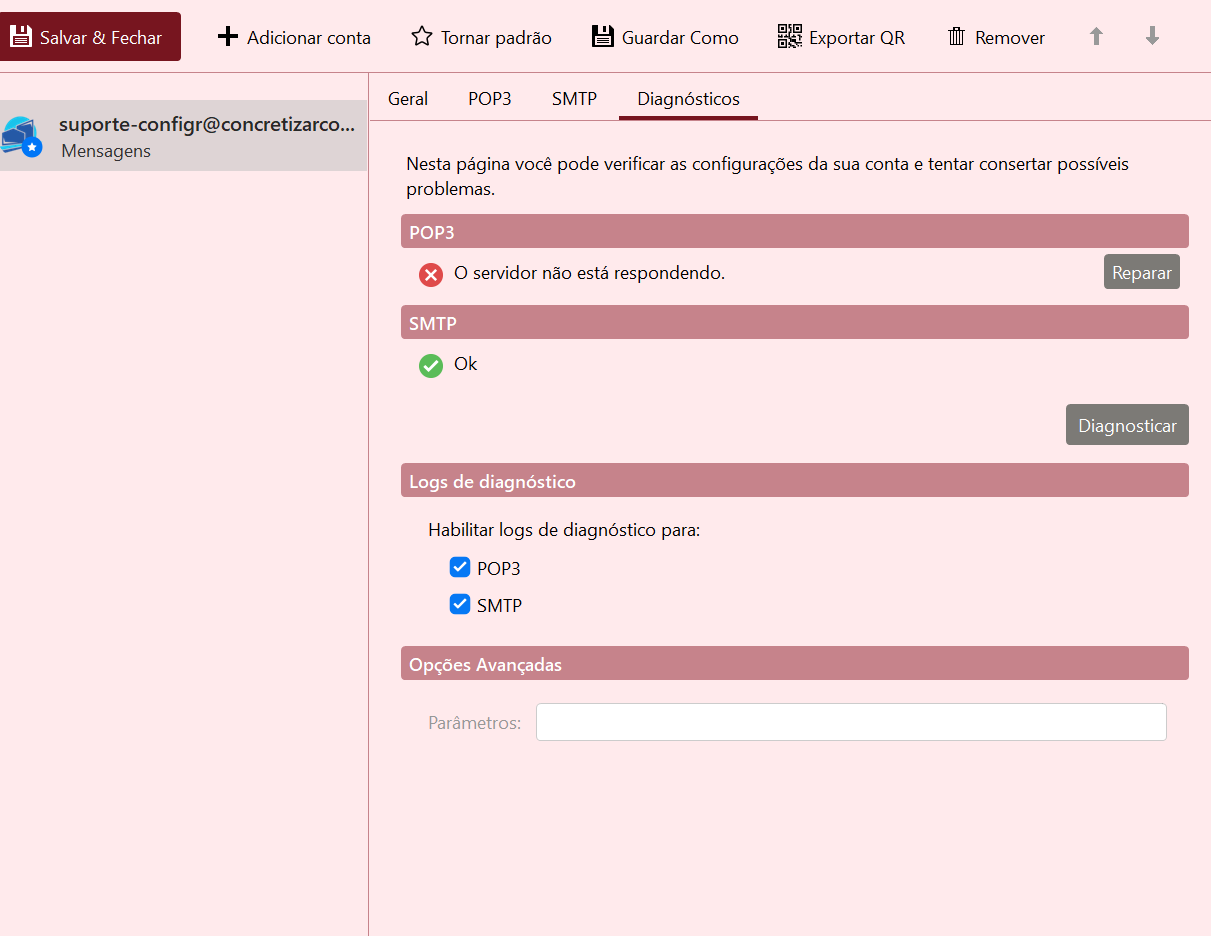Screen dimensions: 1211x936
Task: Click the mail account avatar icon in the sidebar
Action: pos(21,136)
